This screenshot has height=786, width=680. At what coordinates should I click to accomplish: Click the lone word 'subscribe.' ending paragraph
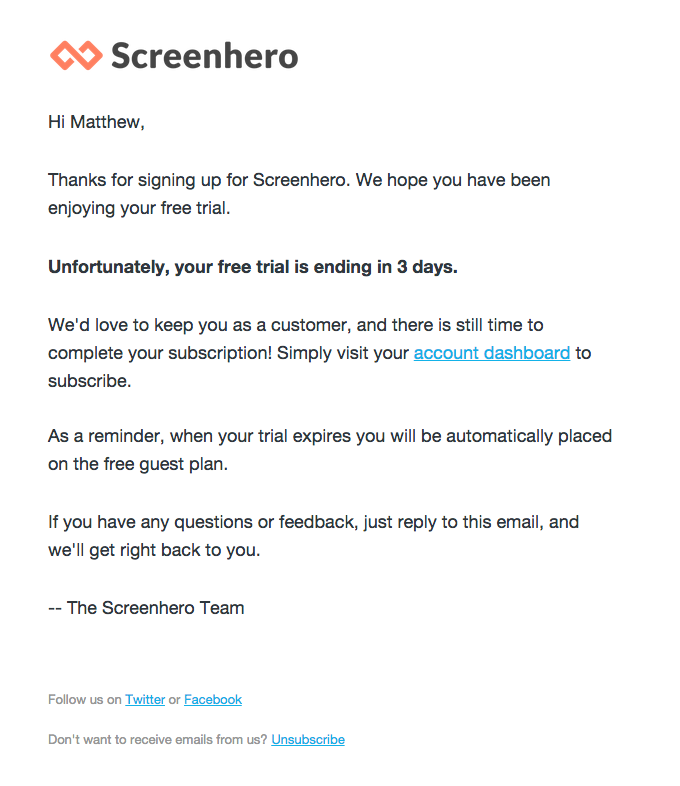pyautogui.click(x=89, y=381)
